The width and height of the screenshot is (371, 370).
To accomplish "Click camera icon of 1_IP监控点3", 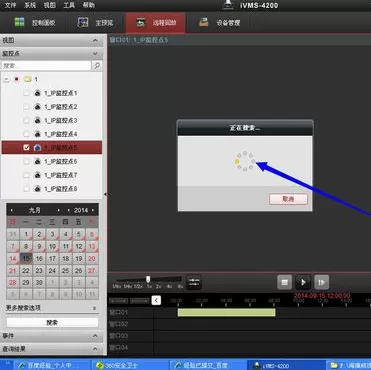I will (x=38, y=121).
